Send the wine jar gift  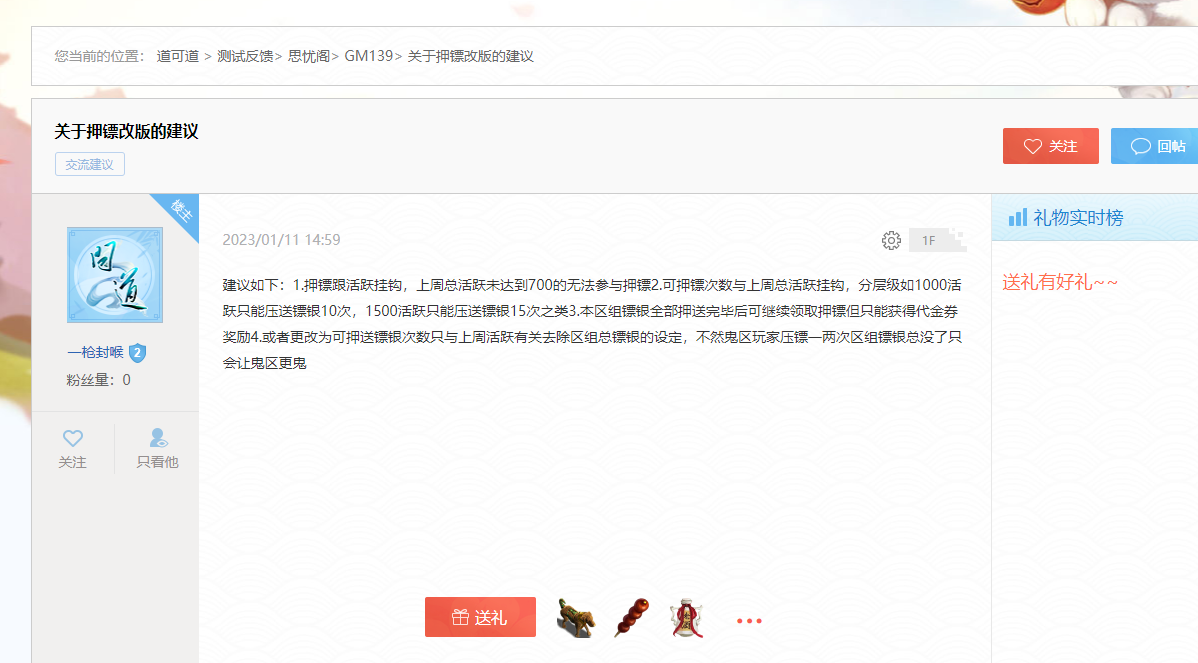click(x=687, y=617)
